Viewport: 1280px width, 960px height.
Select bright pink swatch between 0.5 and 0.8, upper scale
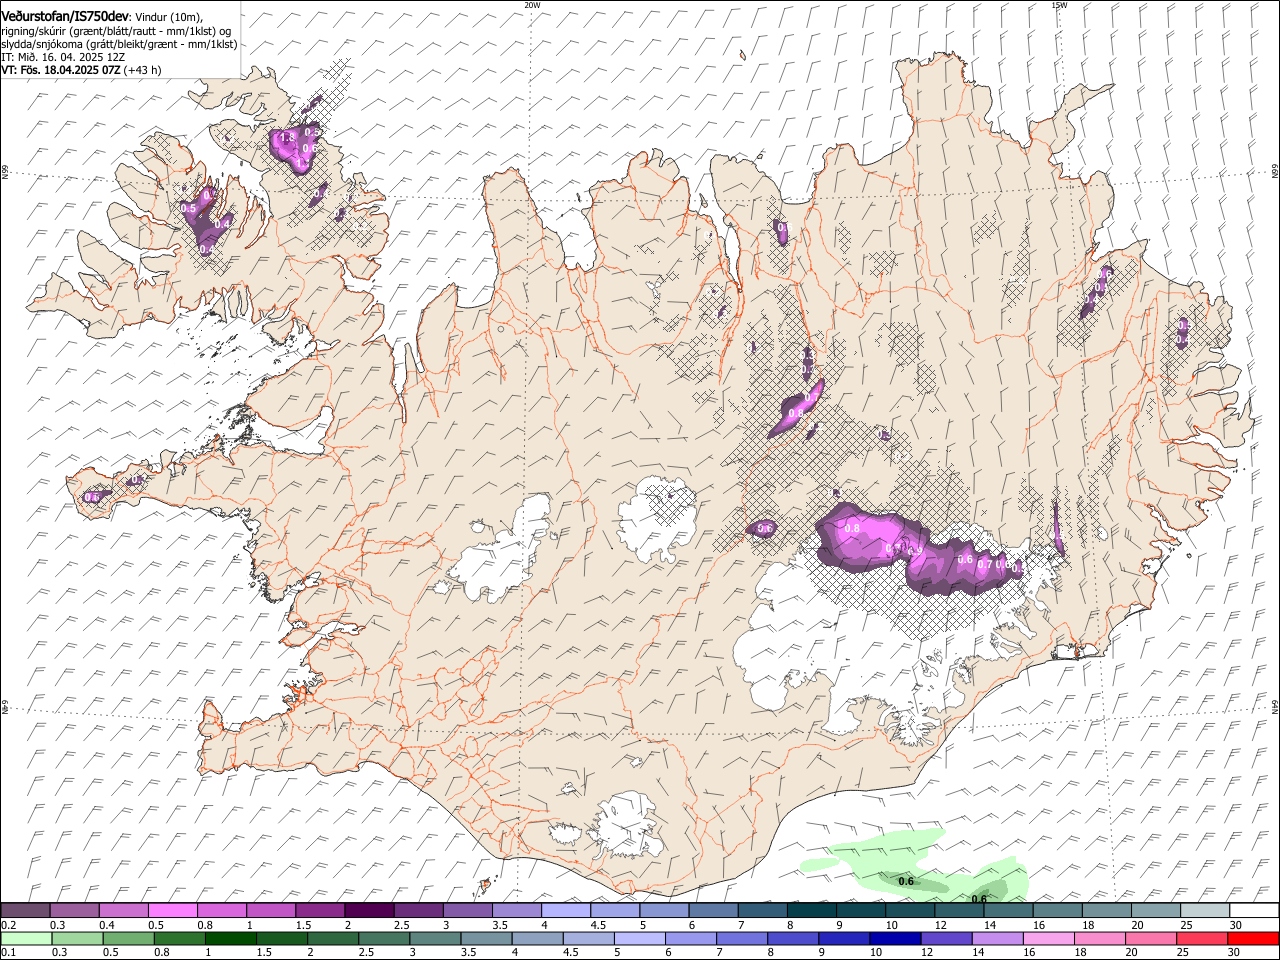click(172, 911)
